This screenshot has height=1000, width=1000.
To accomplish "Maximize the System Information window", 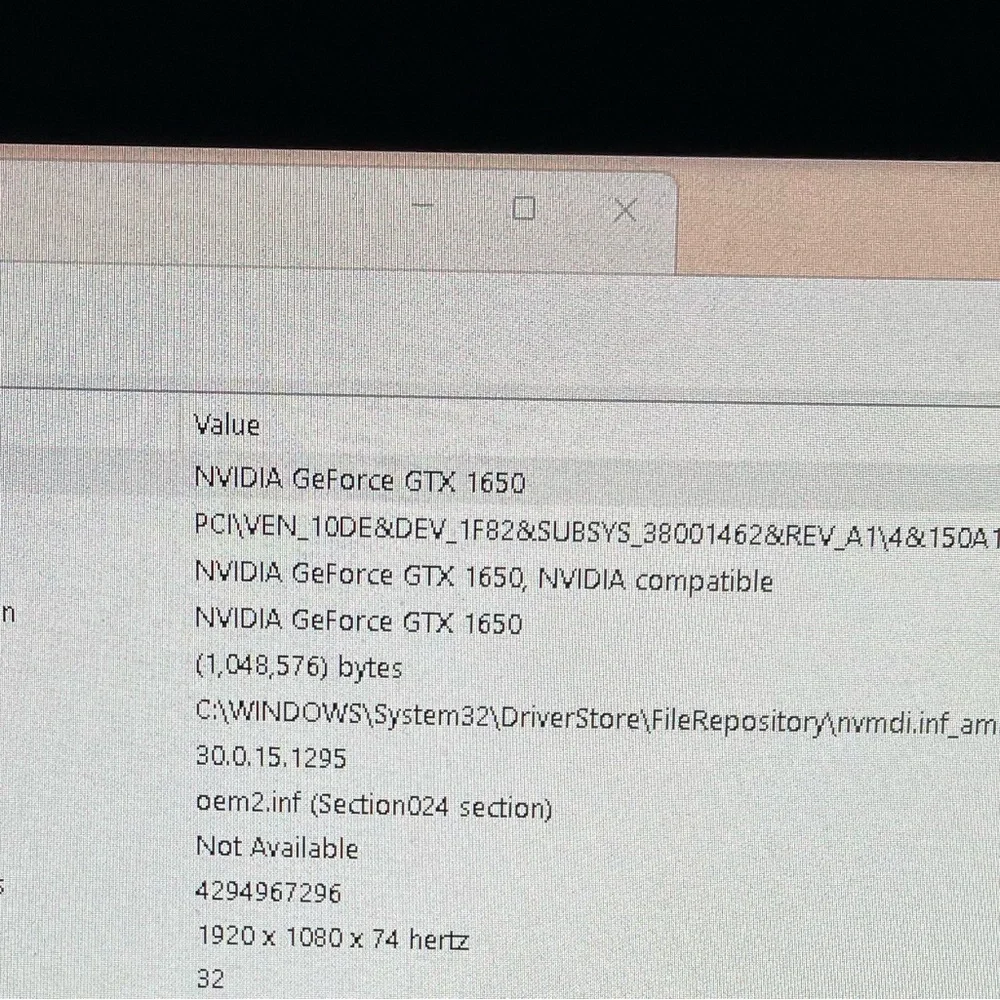I will [524, 208].
